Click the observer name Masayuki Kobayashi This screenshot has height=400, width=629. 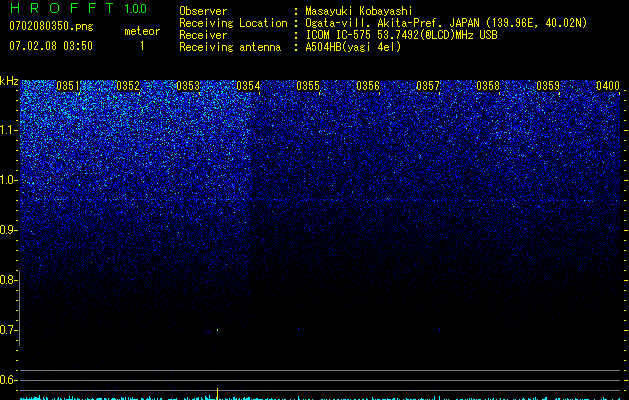[x=359, y=11]
